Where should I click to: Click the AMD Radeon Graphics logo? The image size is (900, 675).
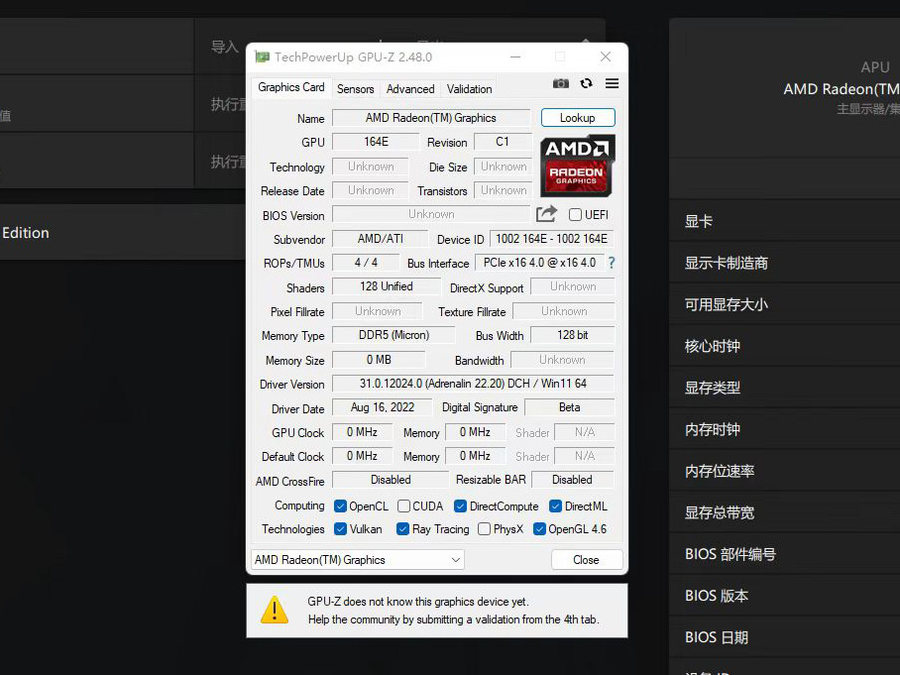pos(577,167)
